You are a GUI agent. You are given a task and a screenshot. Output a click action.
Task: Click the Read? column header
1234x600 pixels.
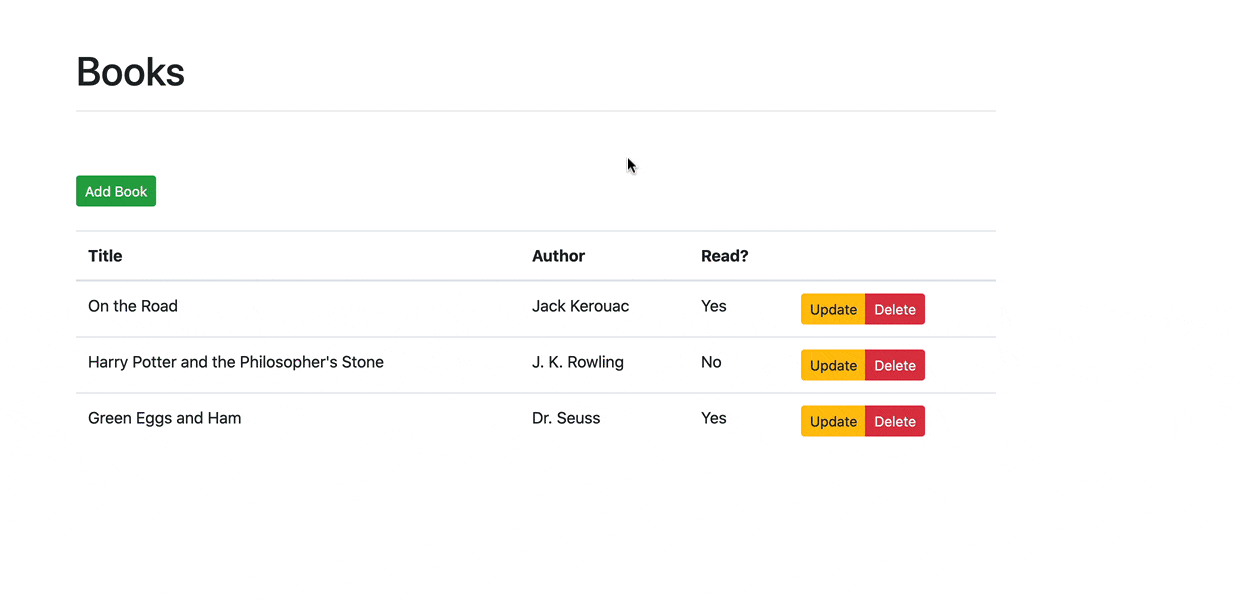pos(725,255)
